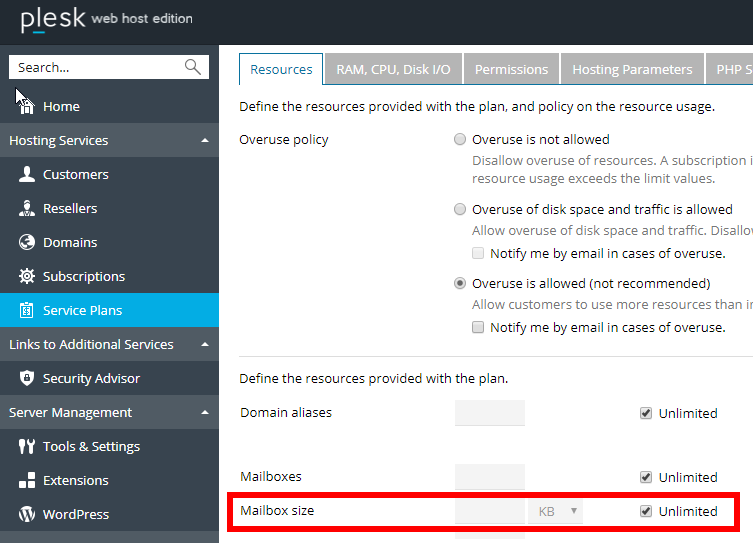The width and height of the screenshot is (753, 543).
Task: Select the Subscriptions gear icon
Action: pyautogui.click(x=26, y=276)
